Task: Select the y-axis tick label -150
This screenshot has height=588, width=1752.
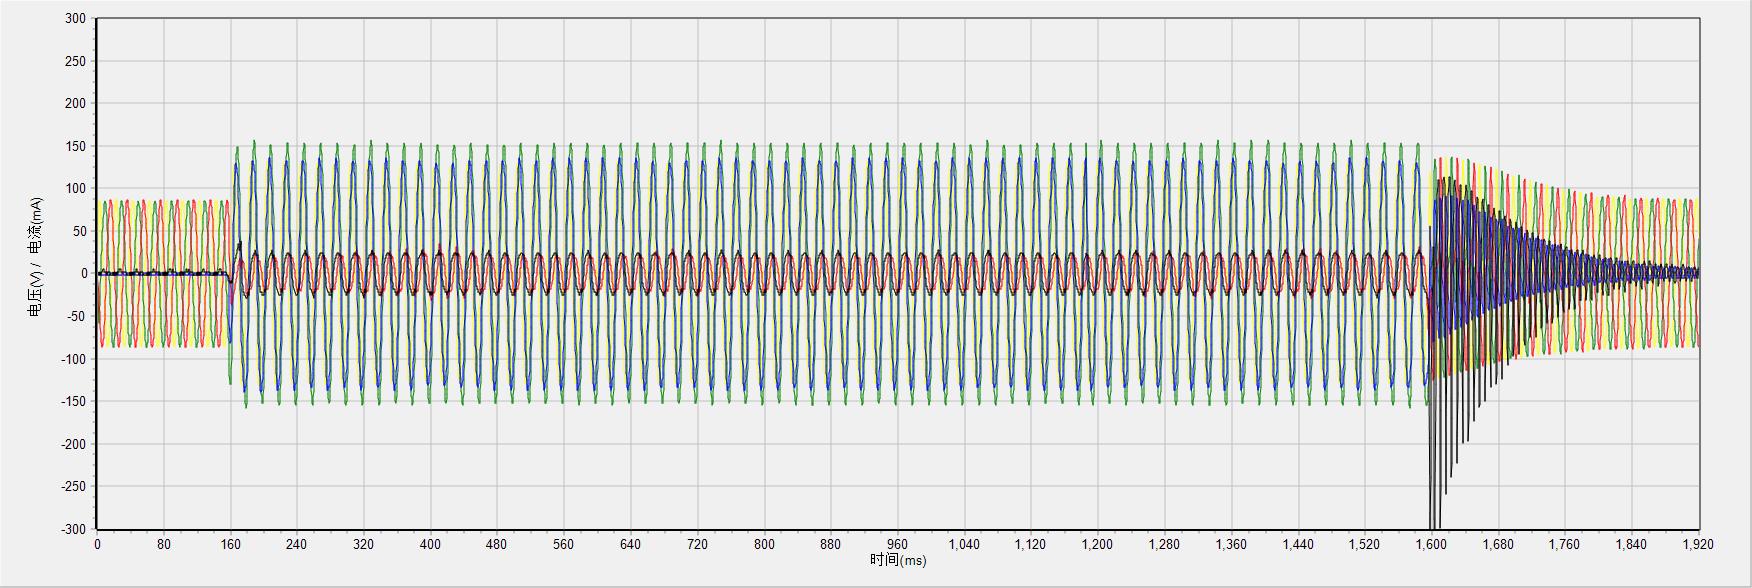Action: [73, 401]
